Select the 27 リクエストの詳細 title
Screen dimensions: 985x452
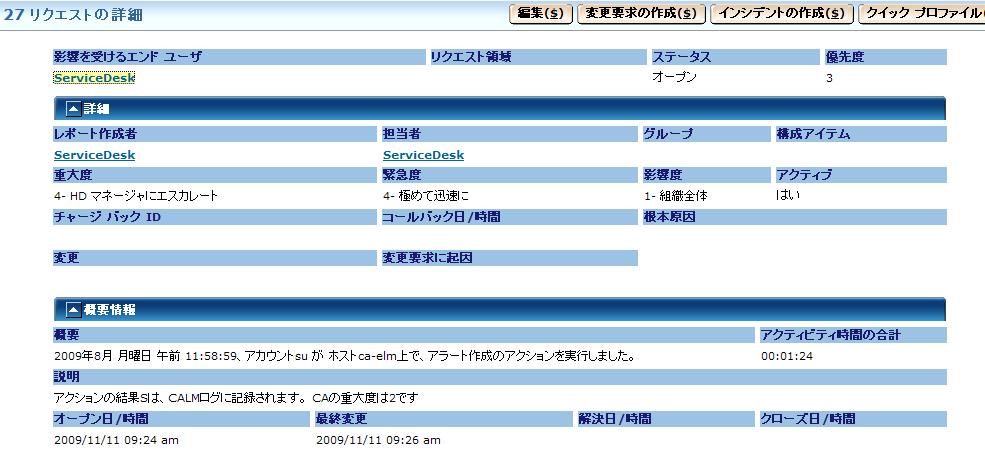[x=73, y=15]
